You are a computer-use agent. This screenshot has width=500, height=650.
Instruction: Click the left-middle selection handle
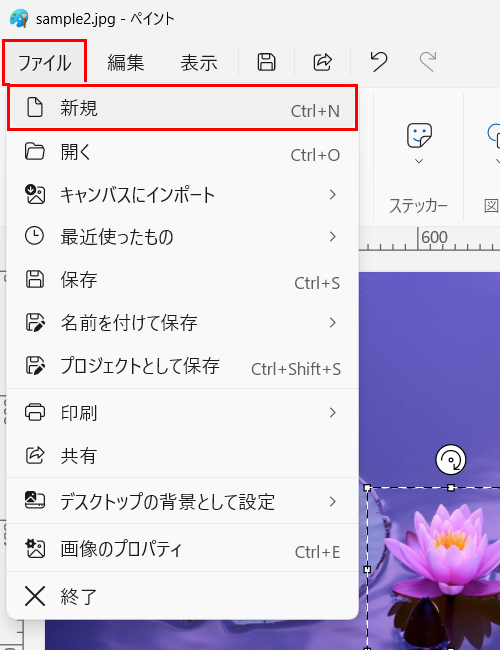[367, 570]
